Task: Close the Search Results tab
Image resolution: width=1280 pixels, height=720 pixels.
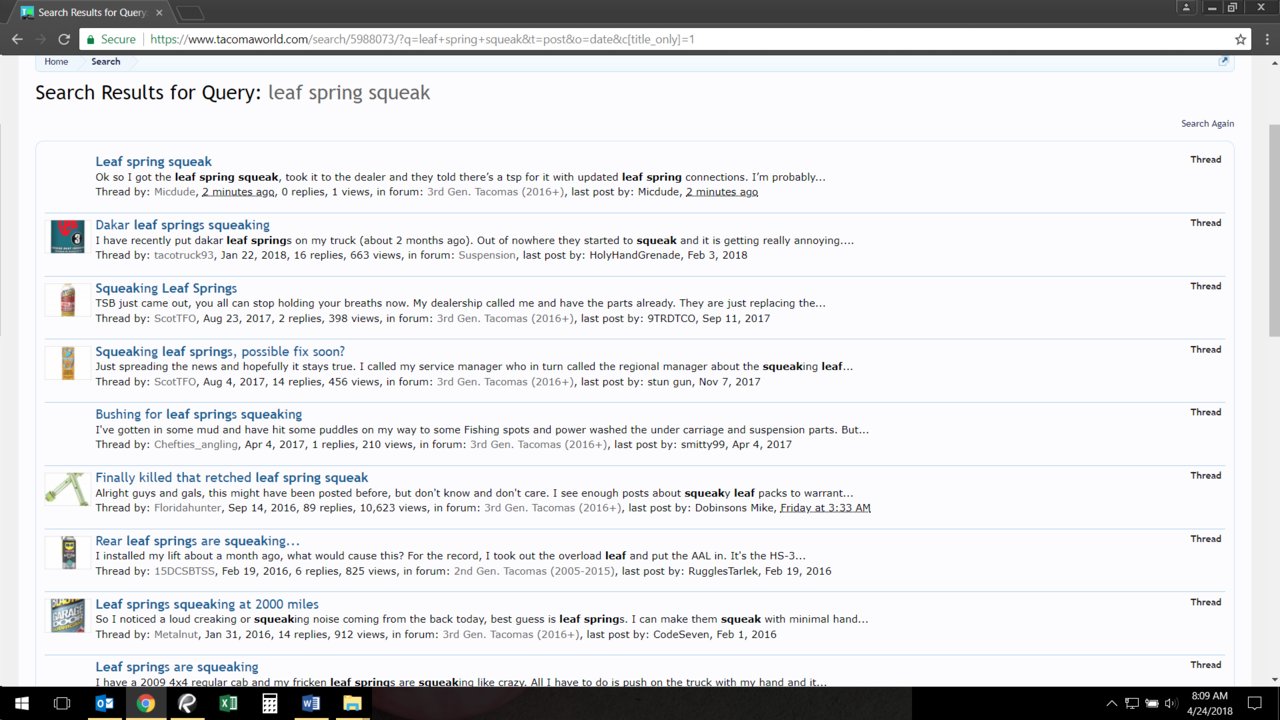Action: [x=159, y=12]
